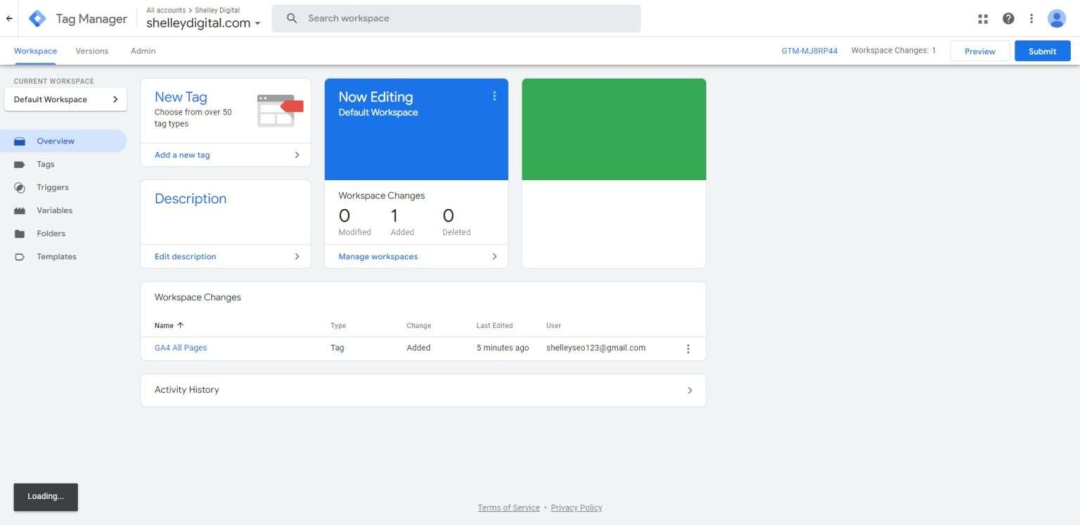The height and width of the screenshot is (525, 1080).
Task: Click the Added count of 1
Action: pyautogui.click(x=394, y=216)
